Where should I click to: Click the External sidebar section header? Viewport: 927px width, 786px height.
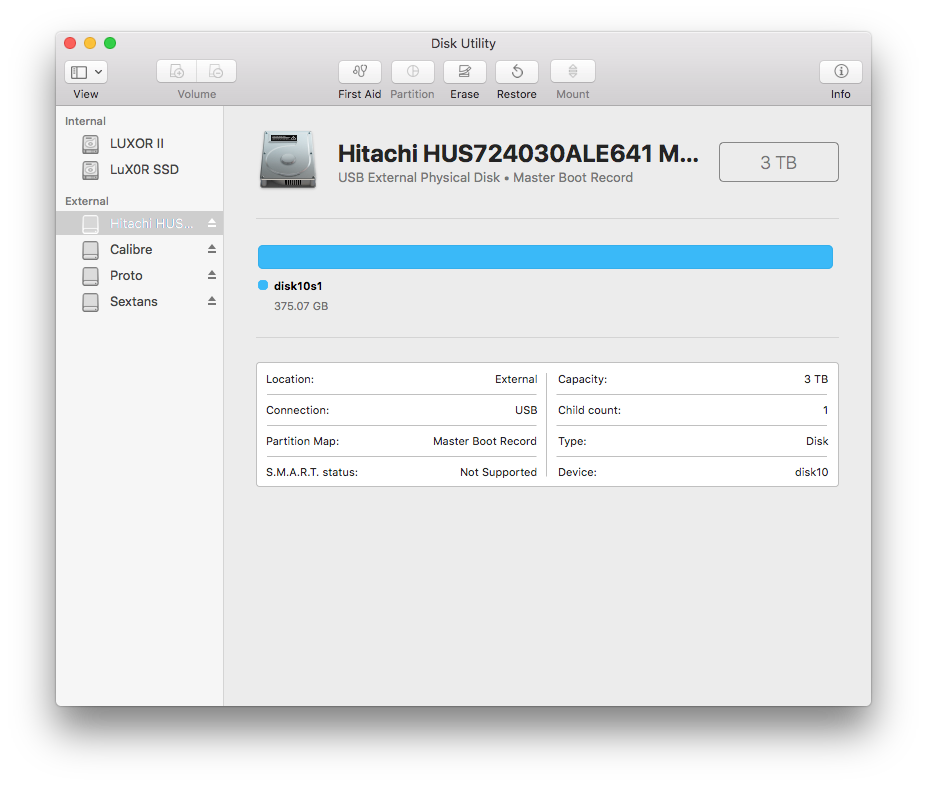87,201
